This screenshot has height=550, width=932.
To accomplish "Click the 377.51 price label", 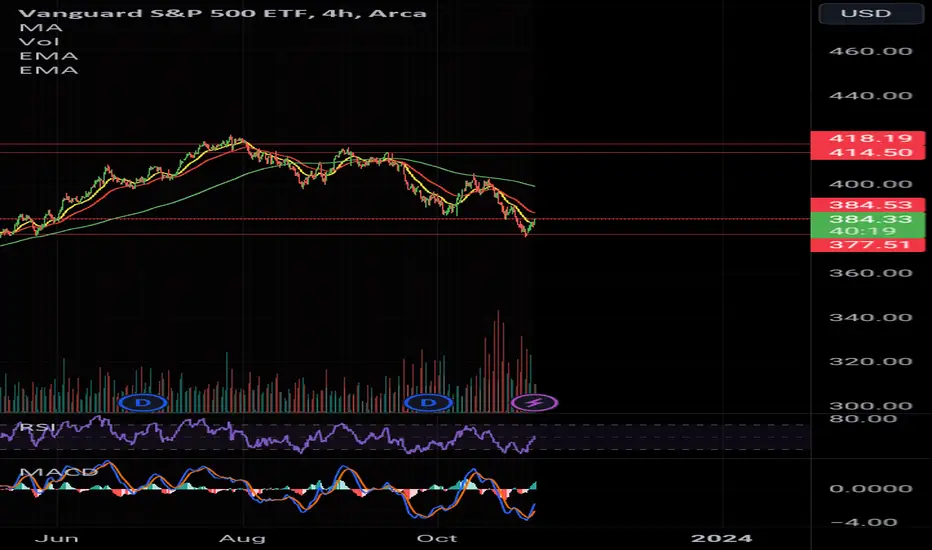I will [x=868, y=245].
